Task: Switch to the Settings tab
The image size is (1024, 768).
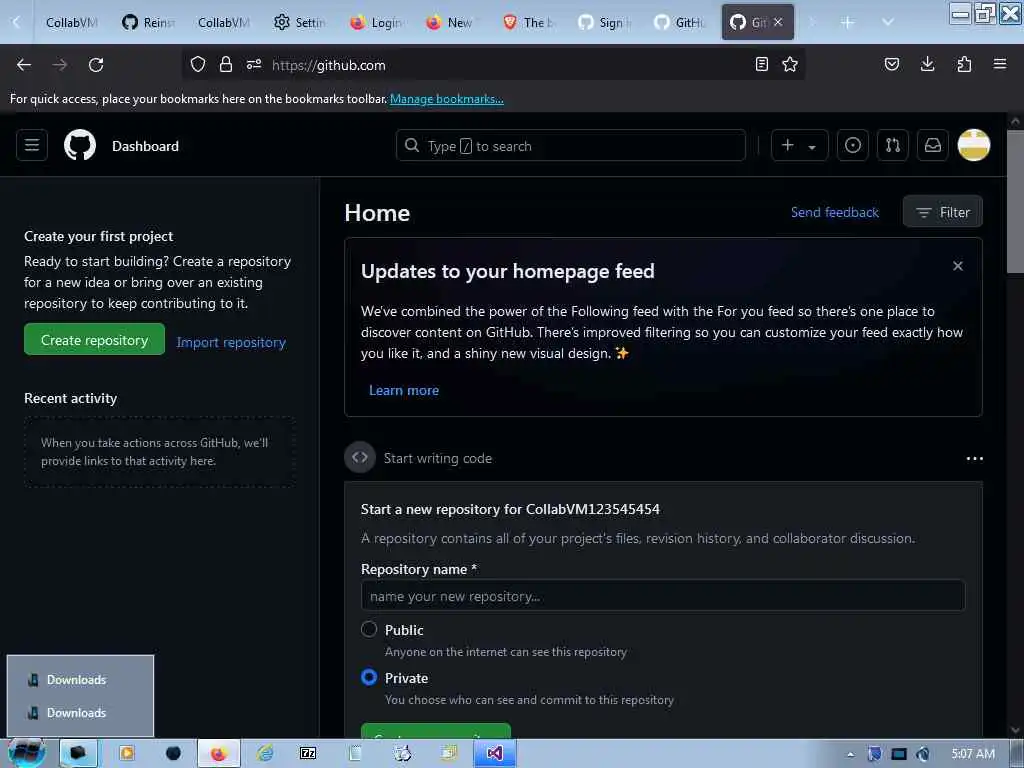Action: [300, 22]
